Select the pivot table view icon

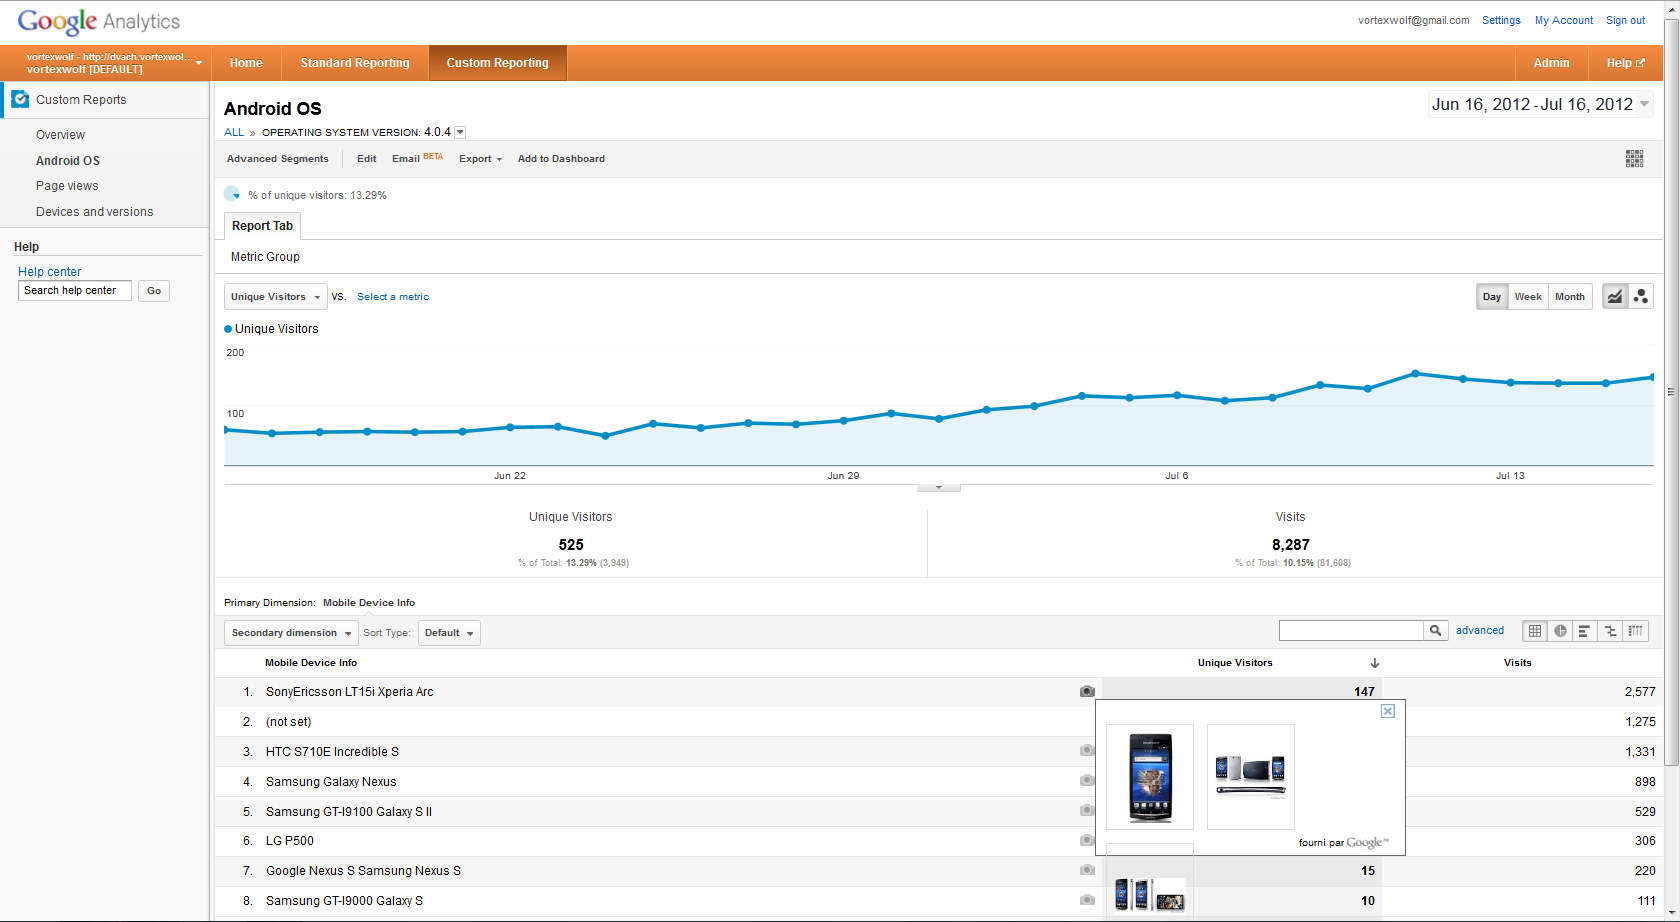tap(1635, 631)
